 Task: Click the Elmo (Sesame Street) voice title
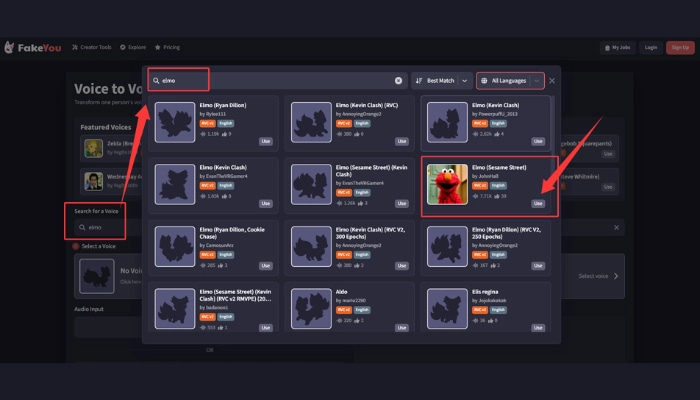point(499,167)
